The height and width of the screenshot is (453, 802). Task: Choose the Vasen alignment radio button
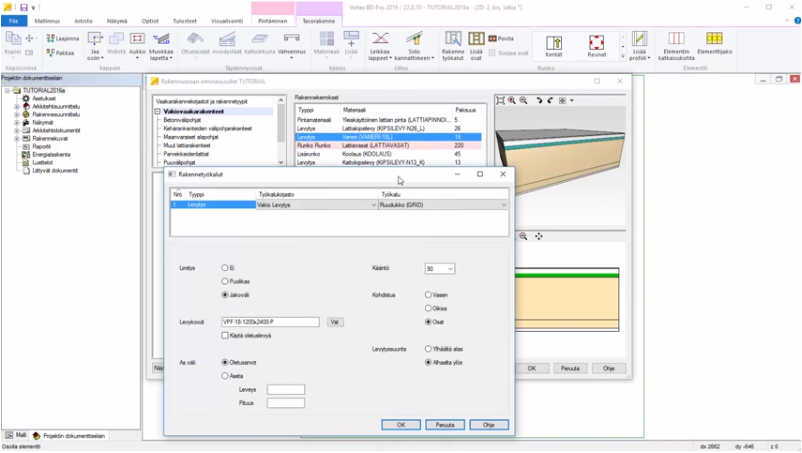click(x=428, y=295)
